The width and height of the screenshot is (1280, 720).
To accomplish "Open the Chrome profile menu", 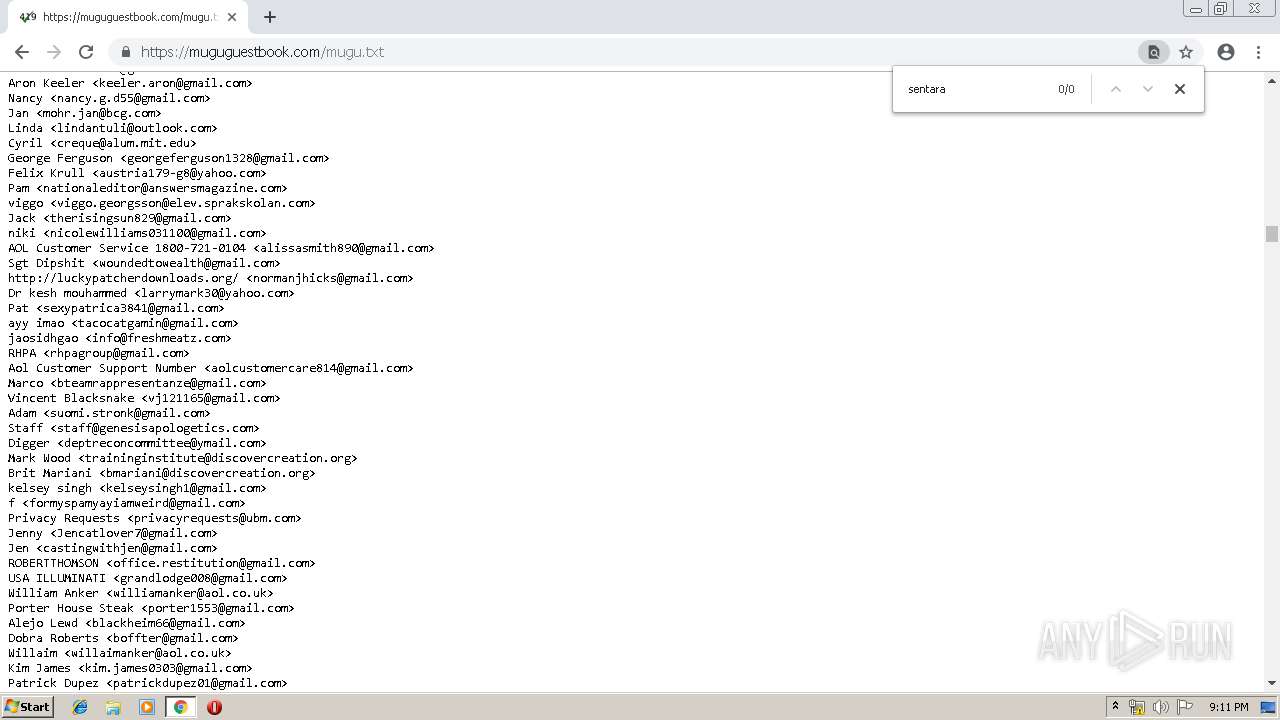I will pos(1226,52).
